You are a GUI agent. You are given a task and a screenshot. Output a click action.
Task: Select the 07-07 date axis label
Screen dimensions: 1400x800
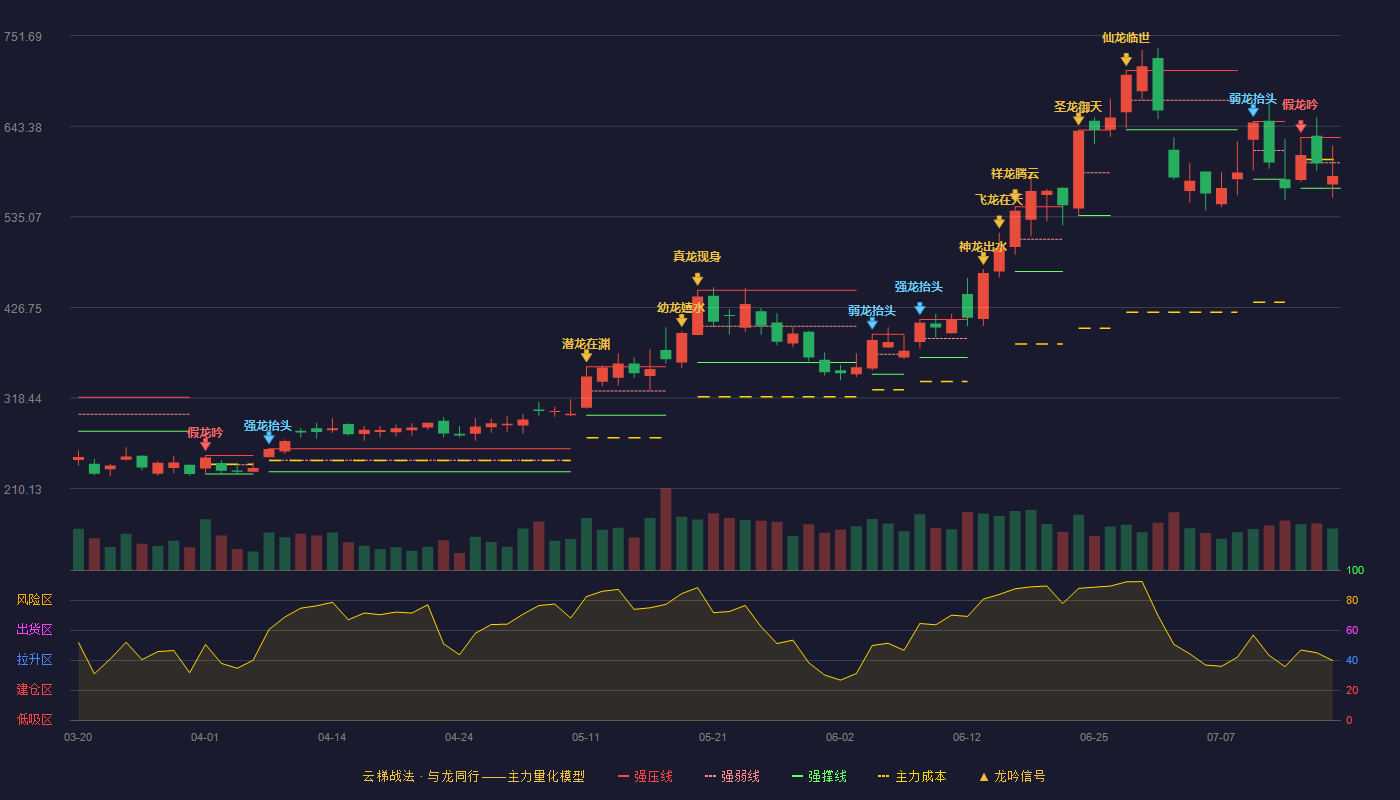point(1221,737)
